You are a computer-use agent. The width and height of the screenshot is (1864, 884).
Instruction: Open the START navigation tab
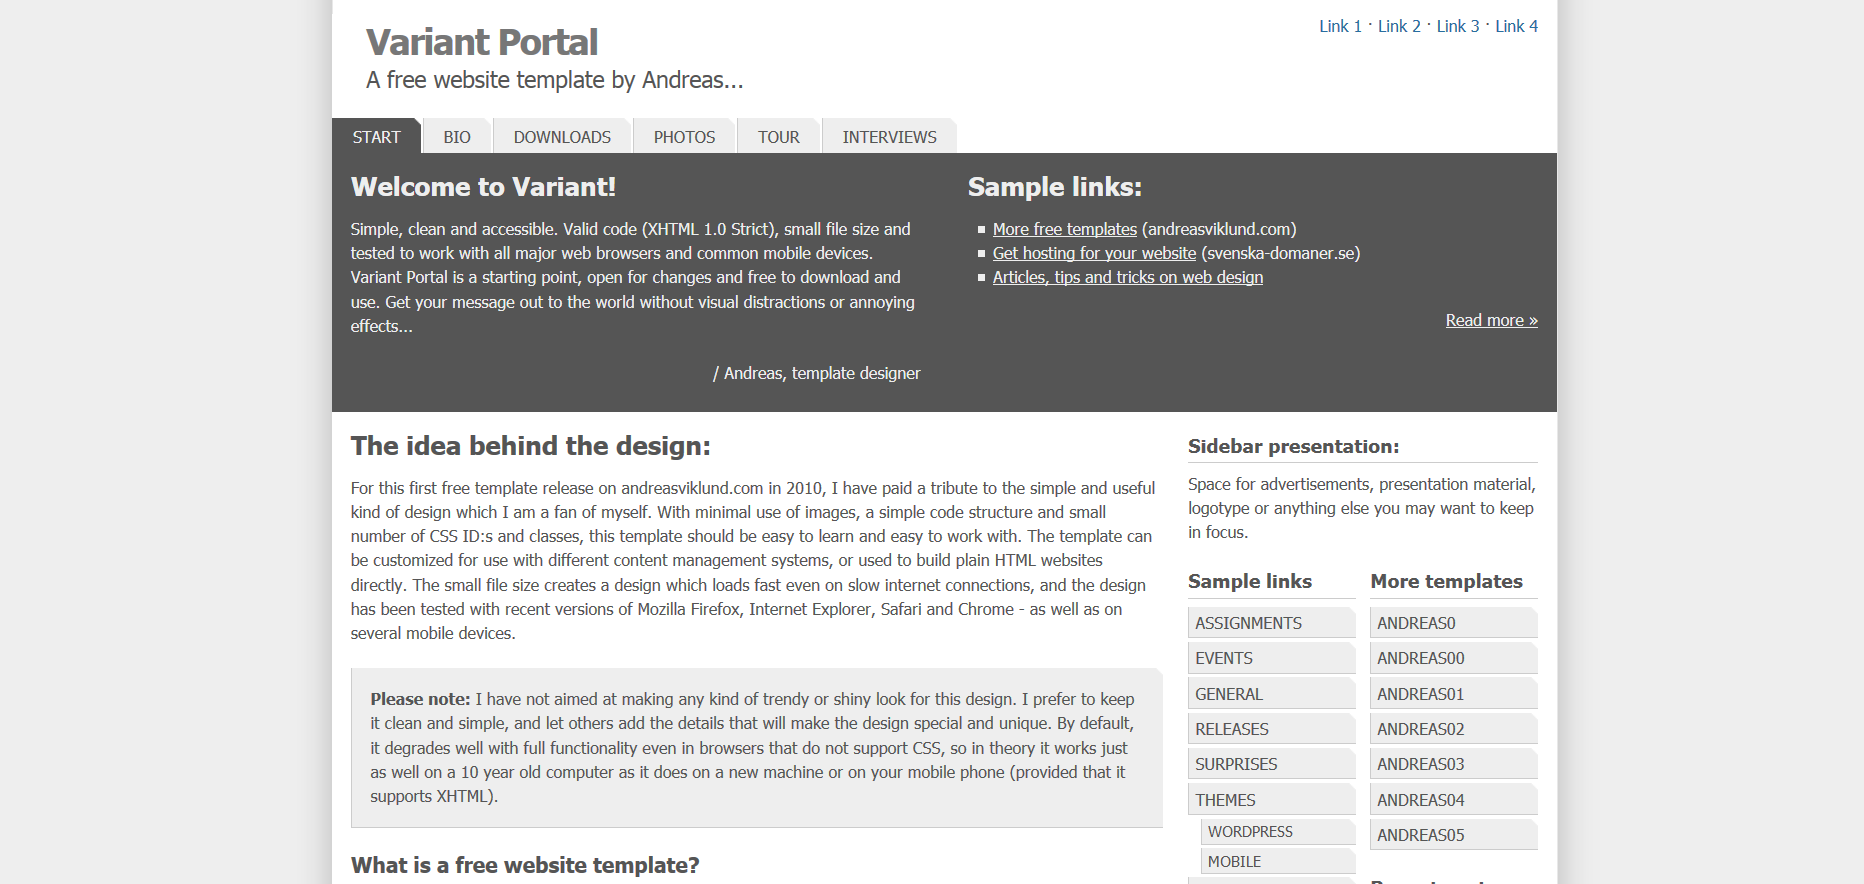pyautogui.click(x=376, y=137)
